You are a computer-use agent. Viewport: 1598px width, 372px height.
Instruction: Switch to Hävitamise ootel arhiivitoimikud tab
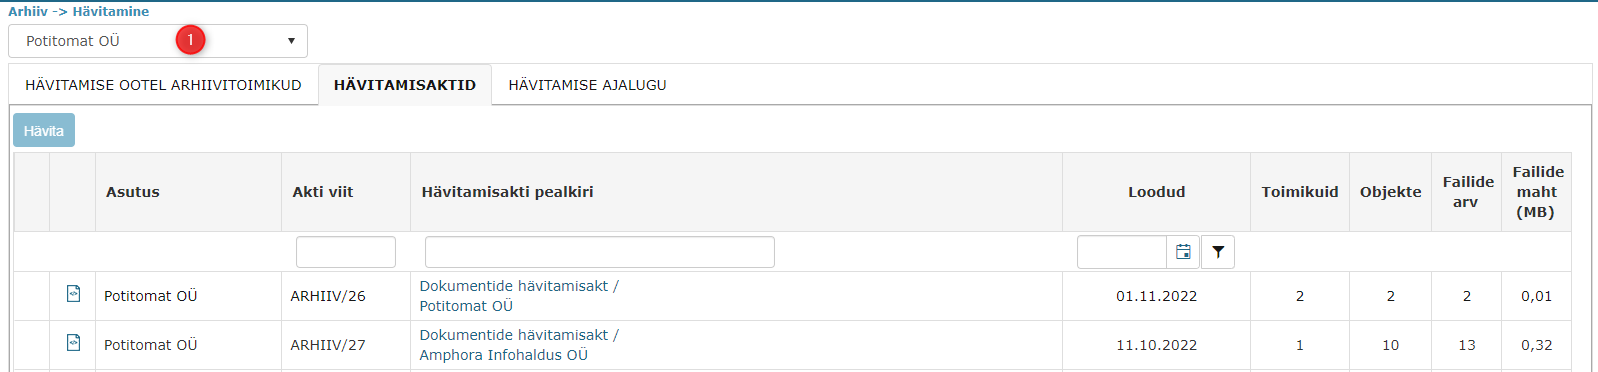(163, 85)
